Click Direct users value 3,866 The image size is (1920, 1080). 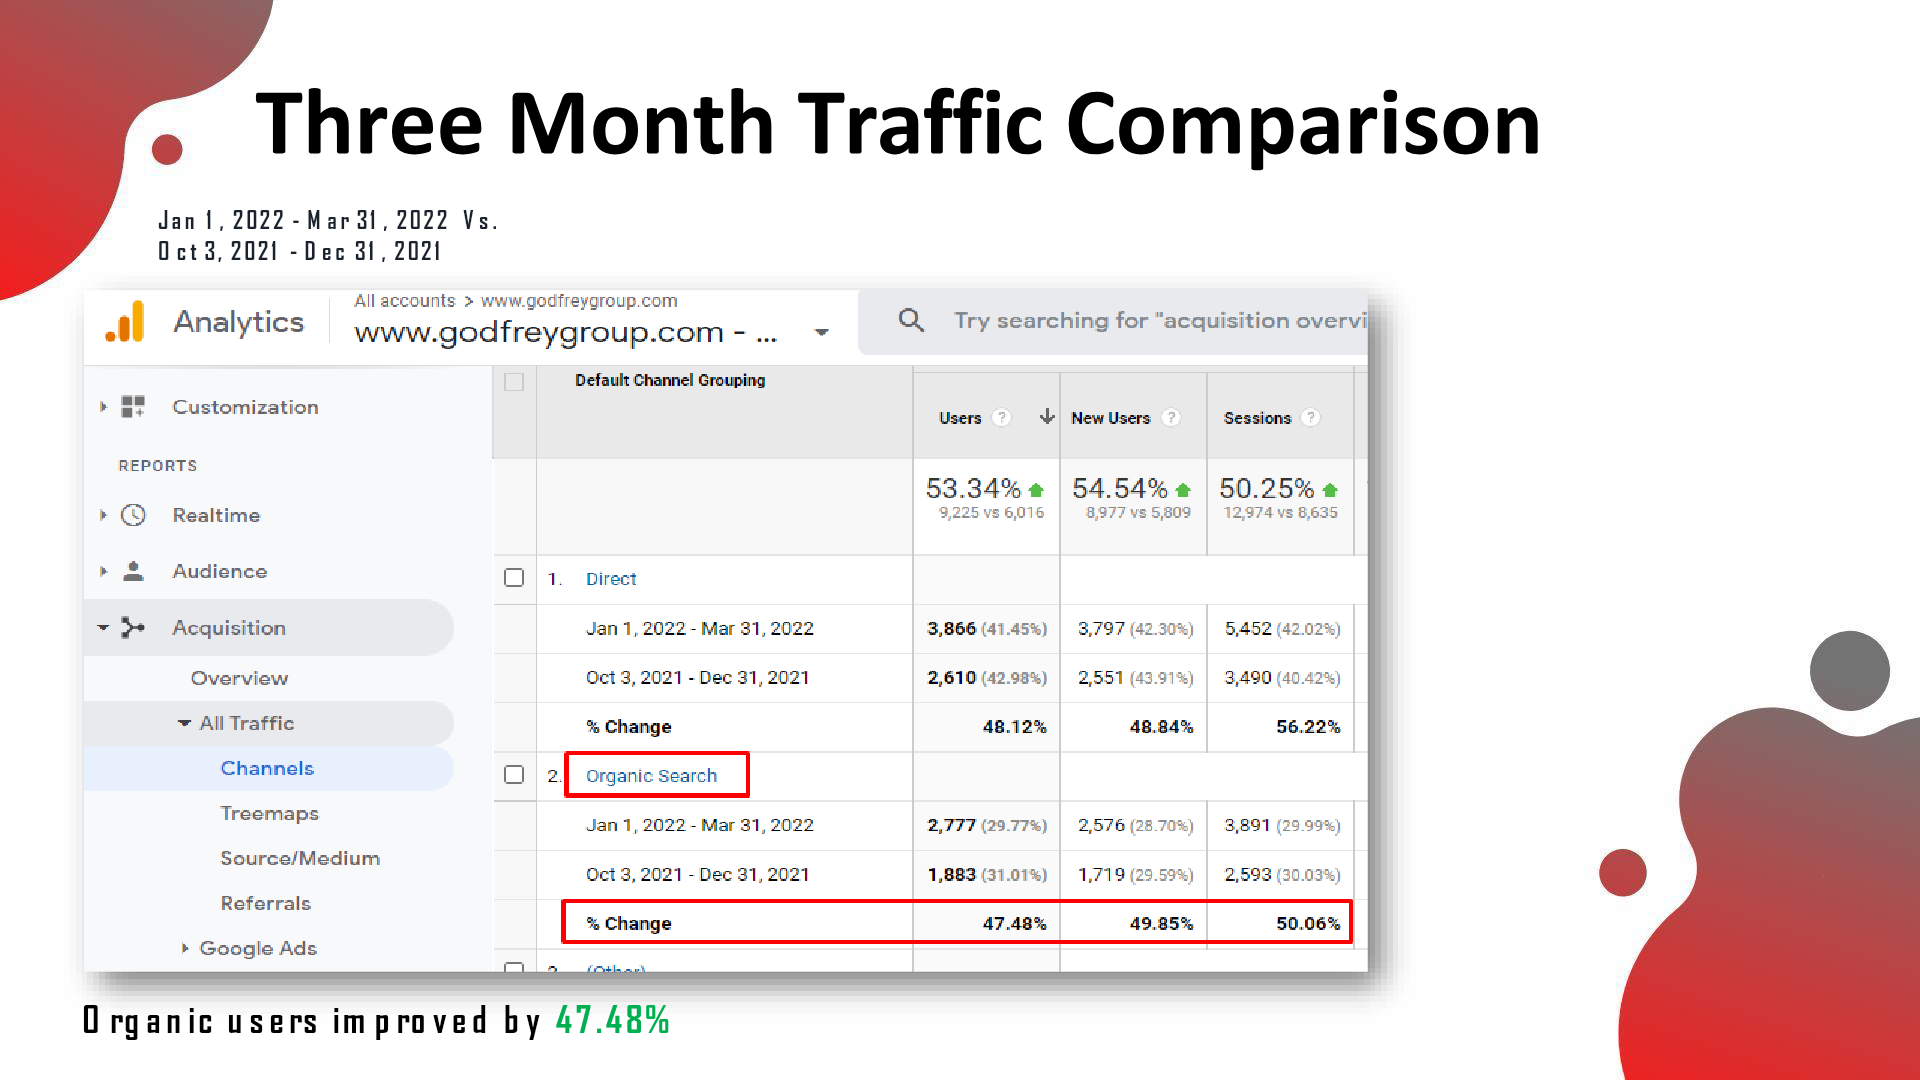(x=951, y=629)
